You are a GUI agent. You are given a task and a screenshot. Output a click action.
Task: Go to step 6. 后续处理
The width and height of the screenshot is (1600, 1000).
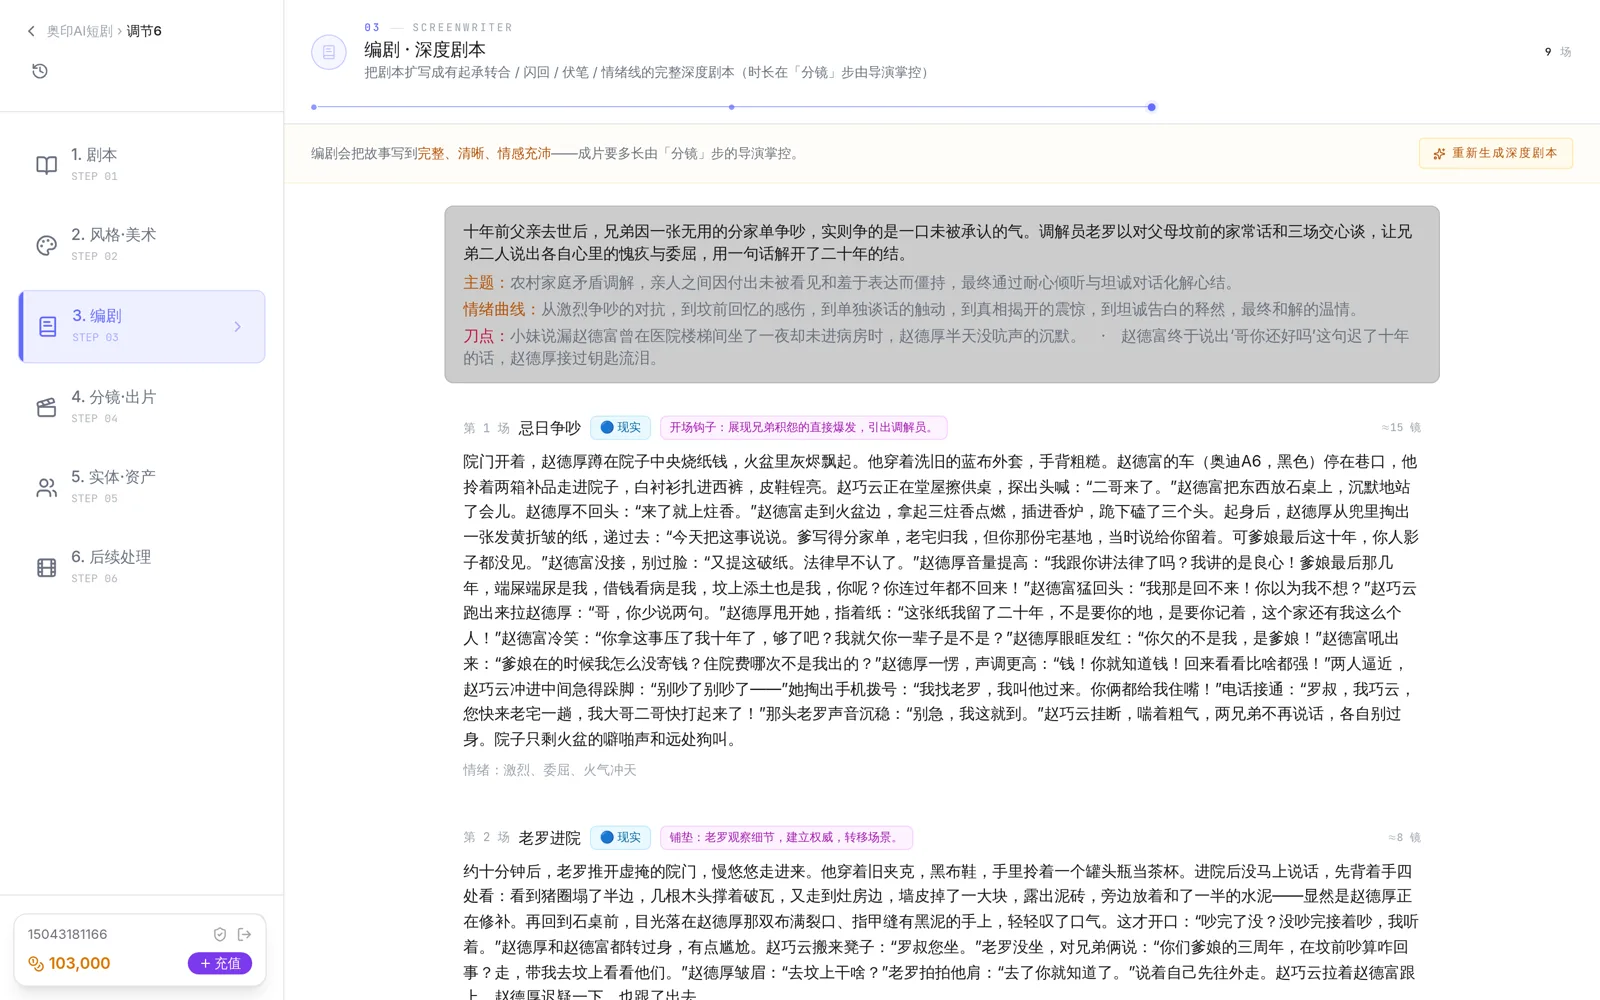point(142,567)
